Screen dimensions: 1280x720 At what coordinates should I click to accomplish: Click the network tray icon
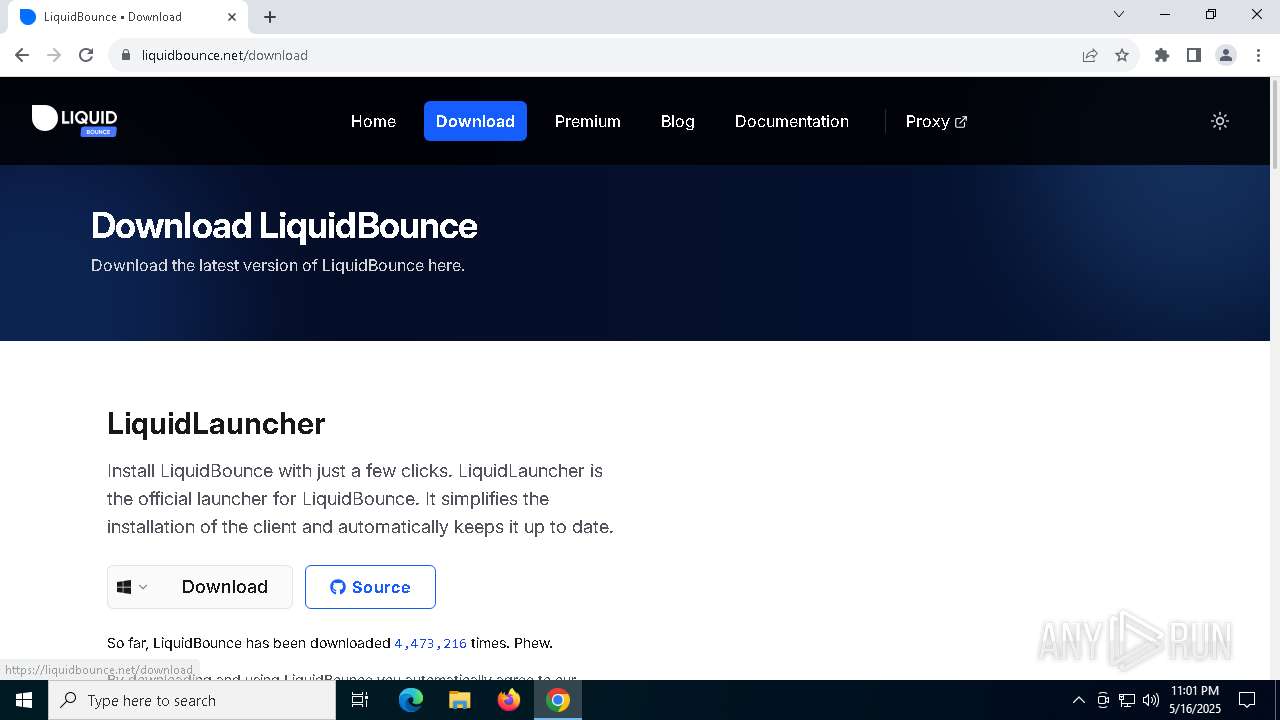pos(1127,700)
